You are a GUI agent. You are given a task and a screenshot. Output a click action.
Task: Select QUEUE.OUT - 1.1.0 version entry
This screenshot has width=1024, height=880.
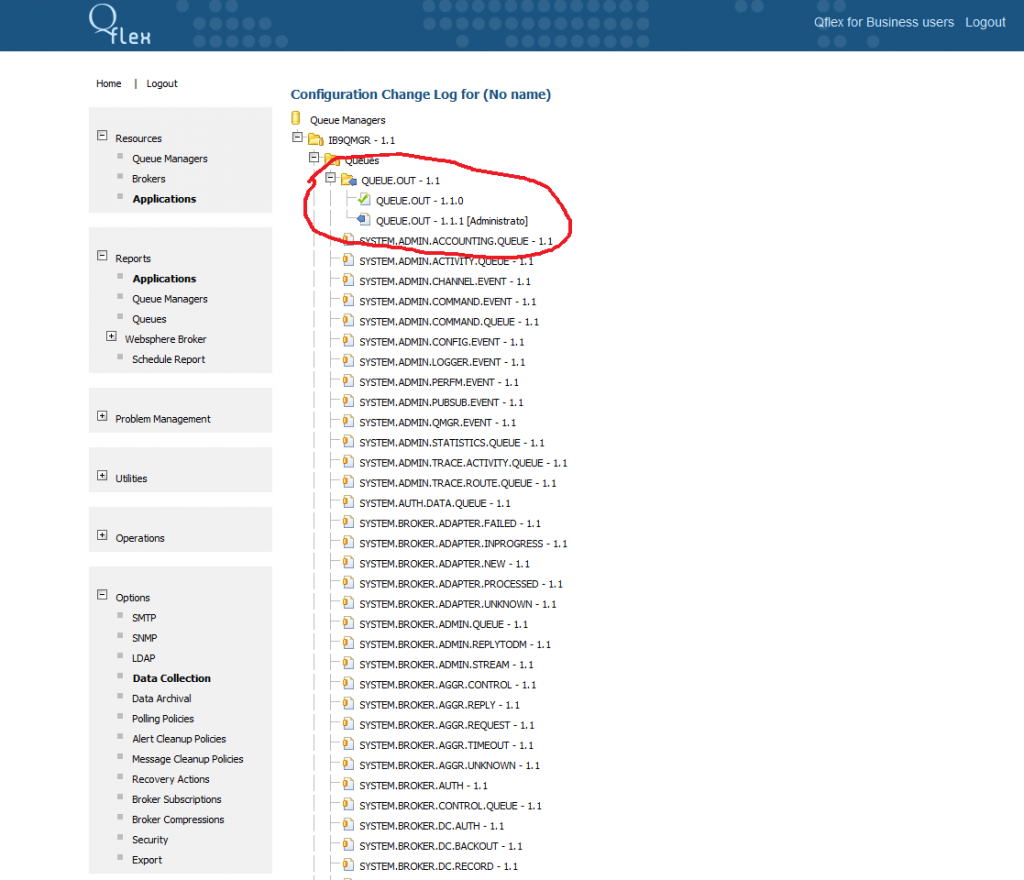pyautogui.click(x=420, y=201)
